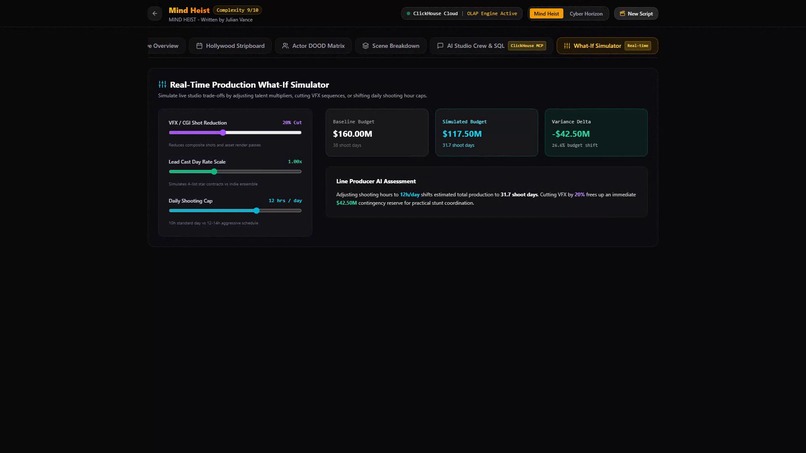The height and width of the screenshot is (453, 806).
Task: Click the Line Producer AI Assessment heading
Action: click(376, 181)
